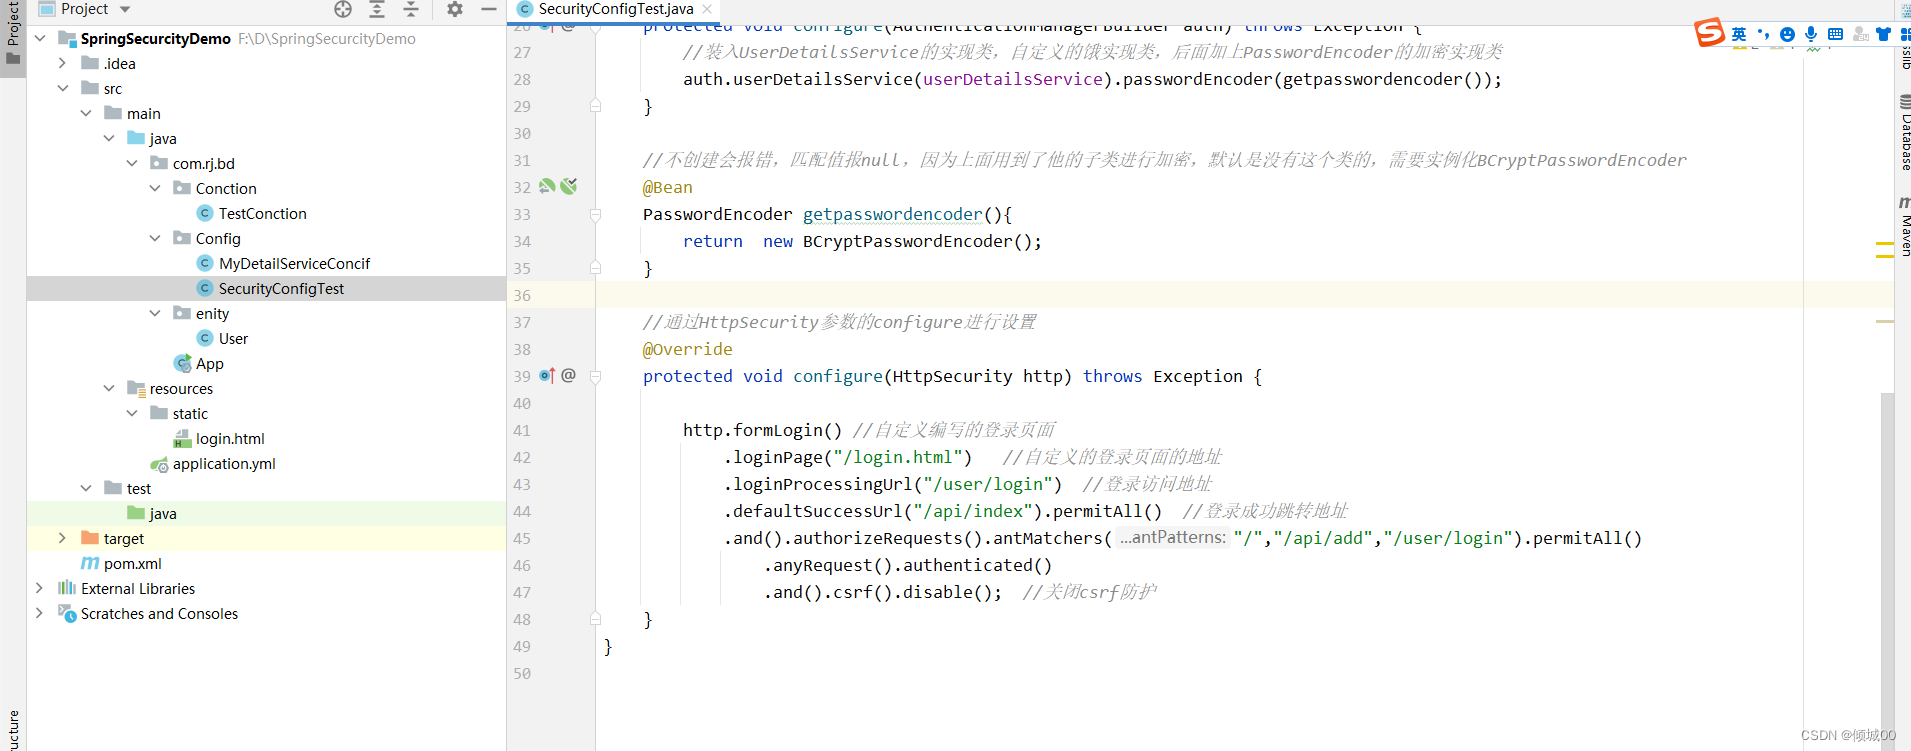Collapse the SpringSecurityDemo root node

(x=40, y=39)
